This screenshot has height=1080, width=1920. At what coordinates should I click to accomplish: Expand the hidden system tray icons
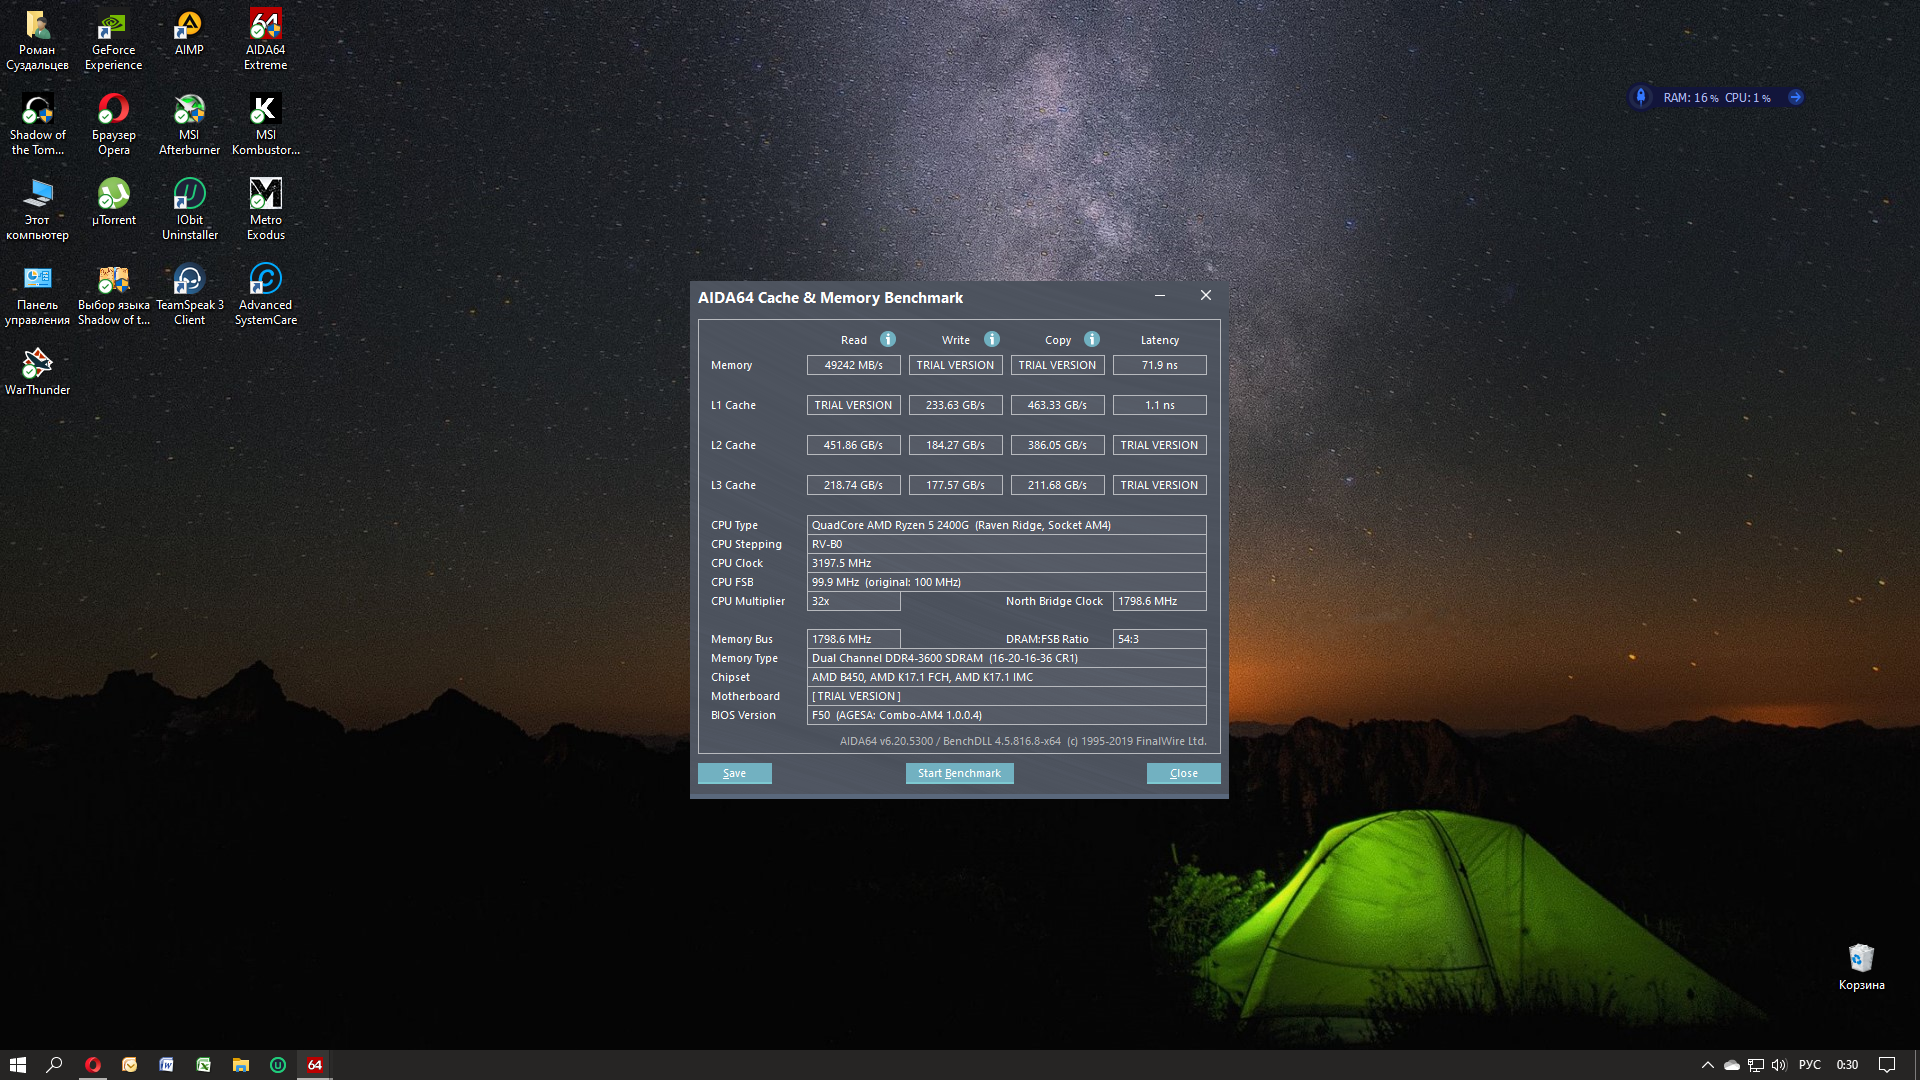1707,1065
